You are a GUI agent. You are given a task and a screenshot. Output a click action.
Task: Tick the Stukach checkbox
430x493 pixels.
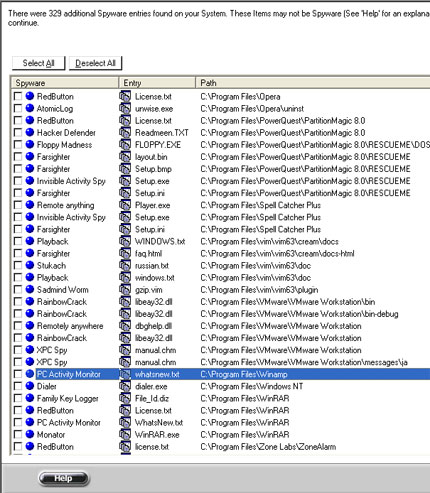[x=18, y=265]
